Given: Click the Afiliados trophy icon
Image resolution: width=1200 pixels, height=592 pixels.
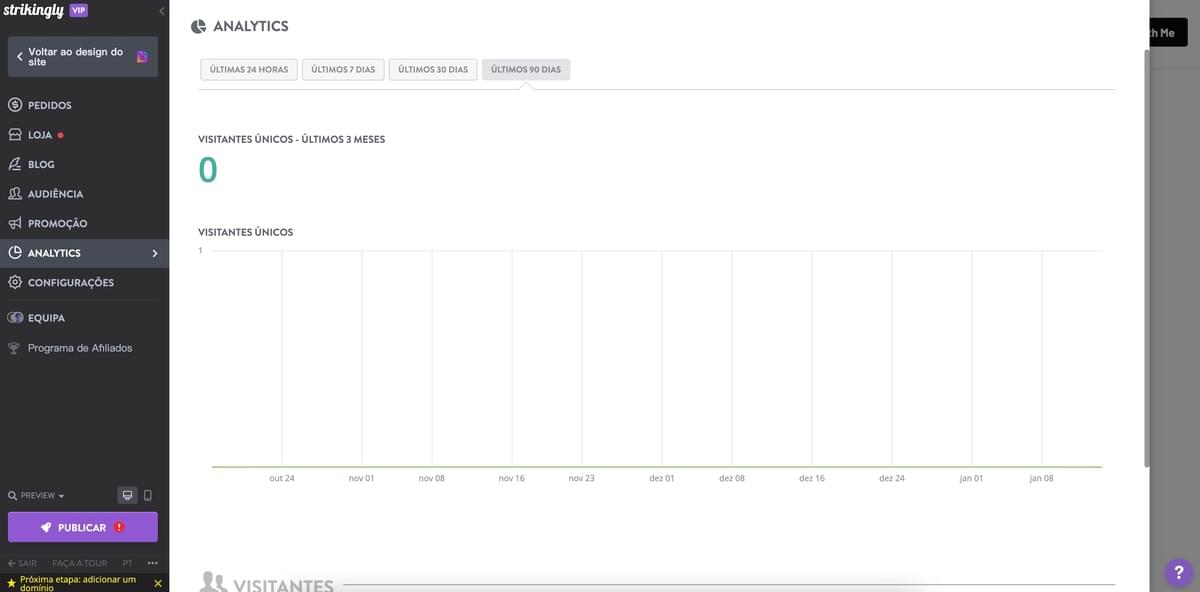Looking at the screenshot, I should point(14,348).
